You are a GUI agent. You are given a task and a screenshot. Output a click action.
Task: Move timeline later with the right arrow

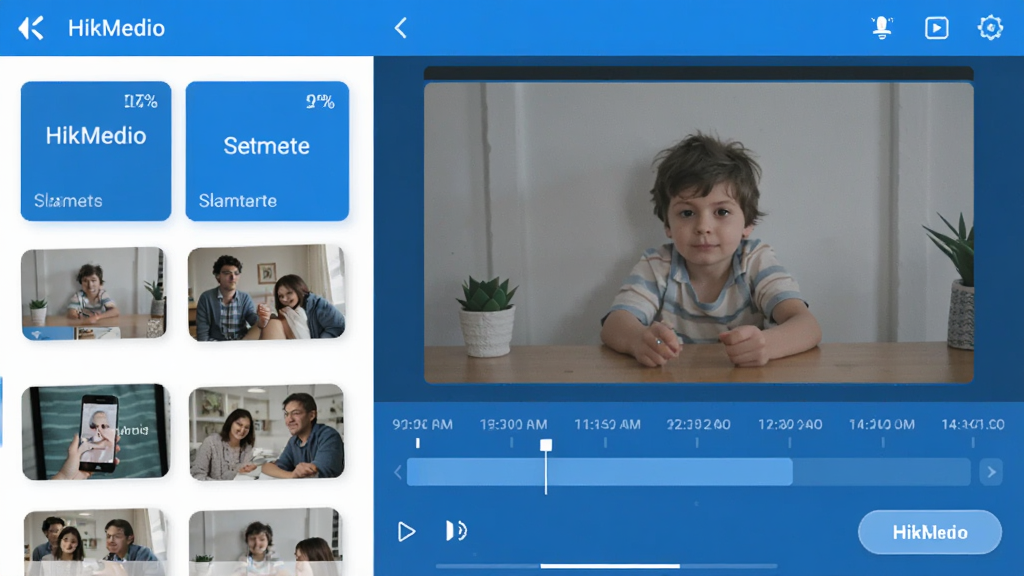(x=991, y=472)
